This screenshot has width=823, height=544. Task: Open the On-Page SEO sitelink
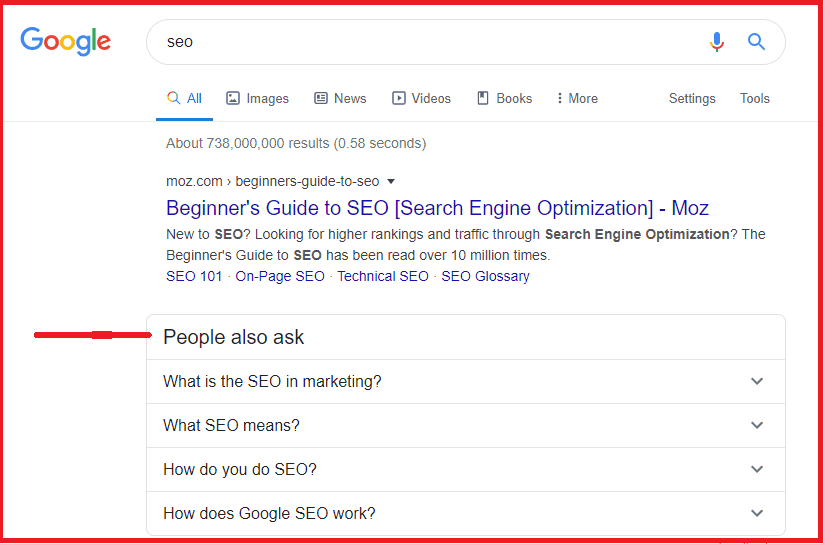(x=280, y=276)
